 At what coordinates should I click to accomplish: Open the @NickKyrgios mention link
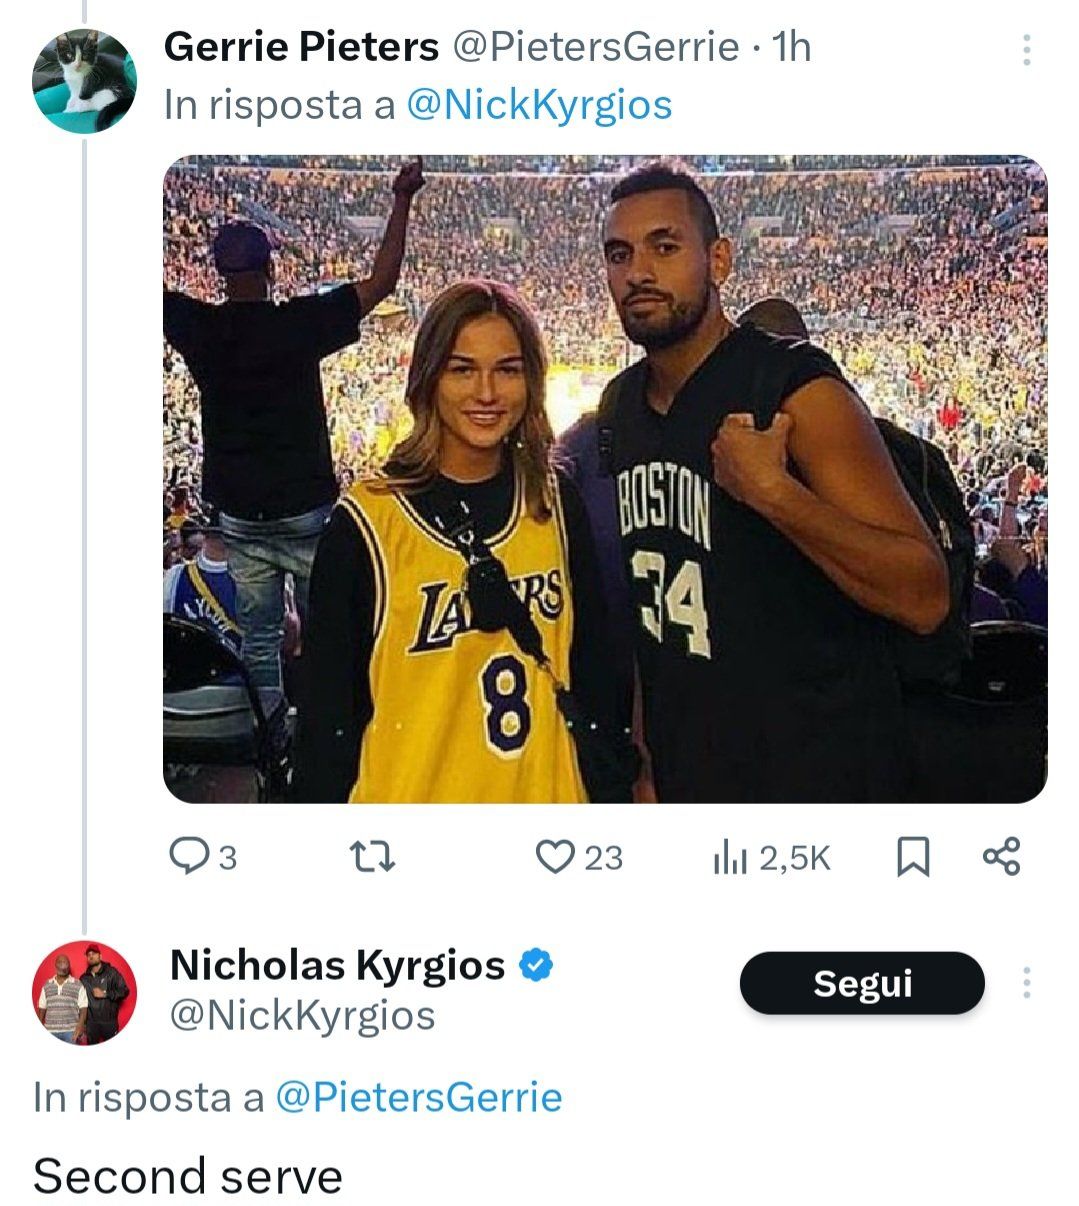(x=539, y=104)
